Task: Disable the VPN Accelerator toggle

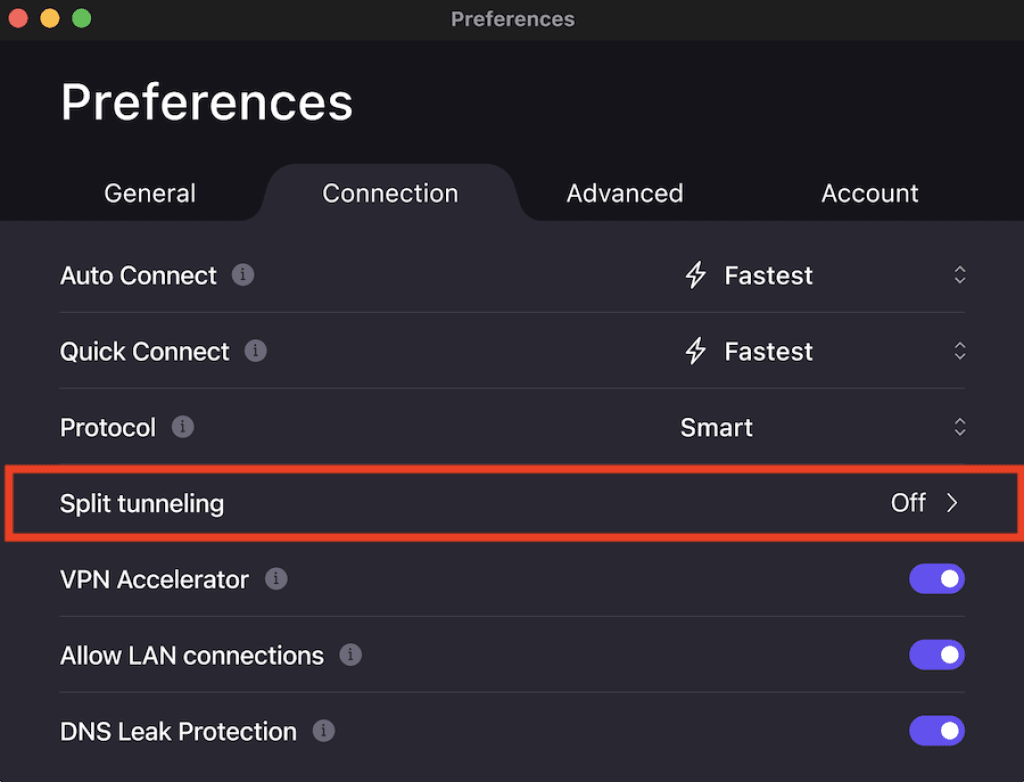Action: tap(936, 579)
